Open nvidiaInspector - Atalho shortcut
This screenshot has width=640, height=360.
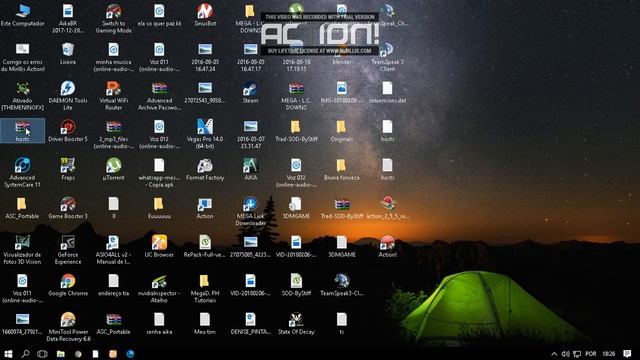pyautogui.click(x=159, y=289)
